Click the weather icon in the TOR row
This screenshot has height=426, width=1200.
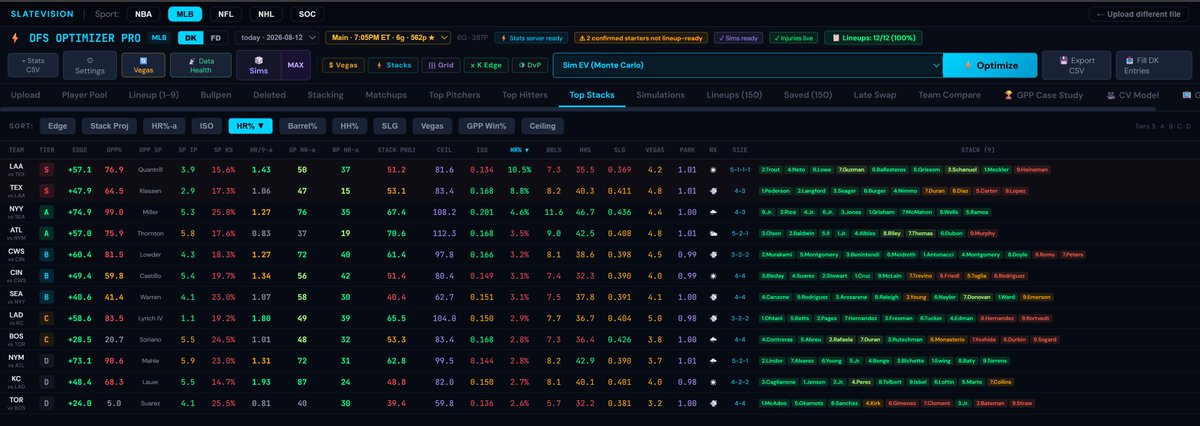pyautogui.click(x=713, y=402)
